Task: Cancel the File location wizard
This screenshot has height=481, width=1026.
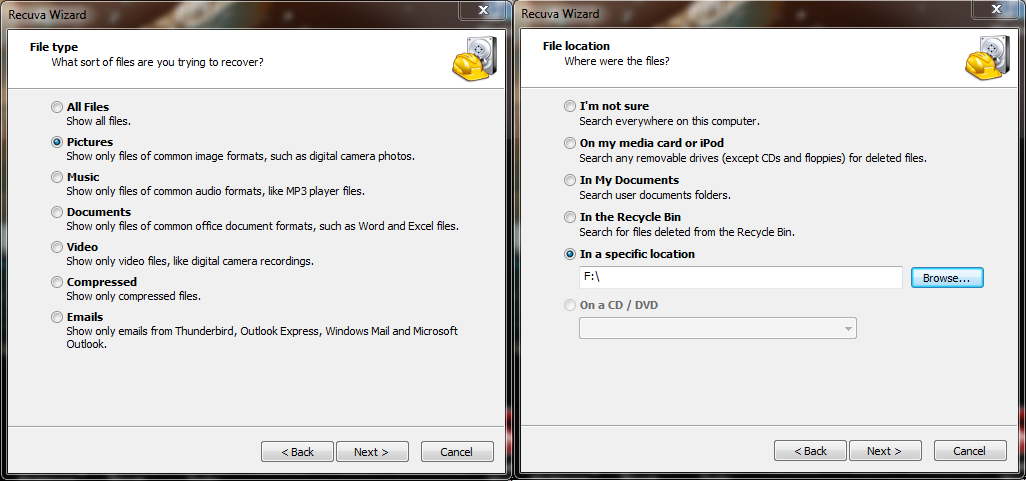Action: [x=970, y=451]
